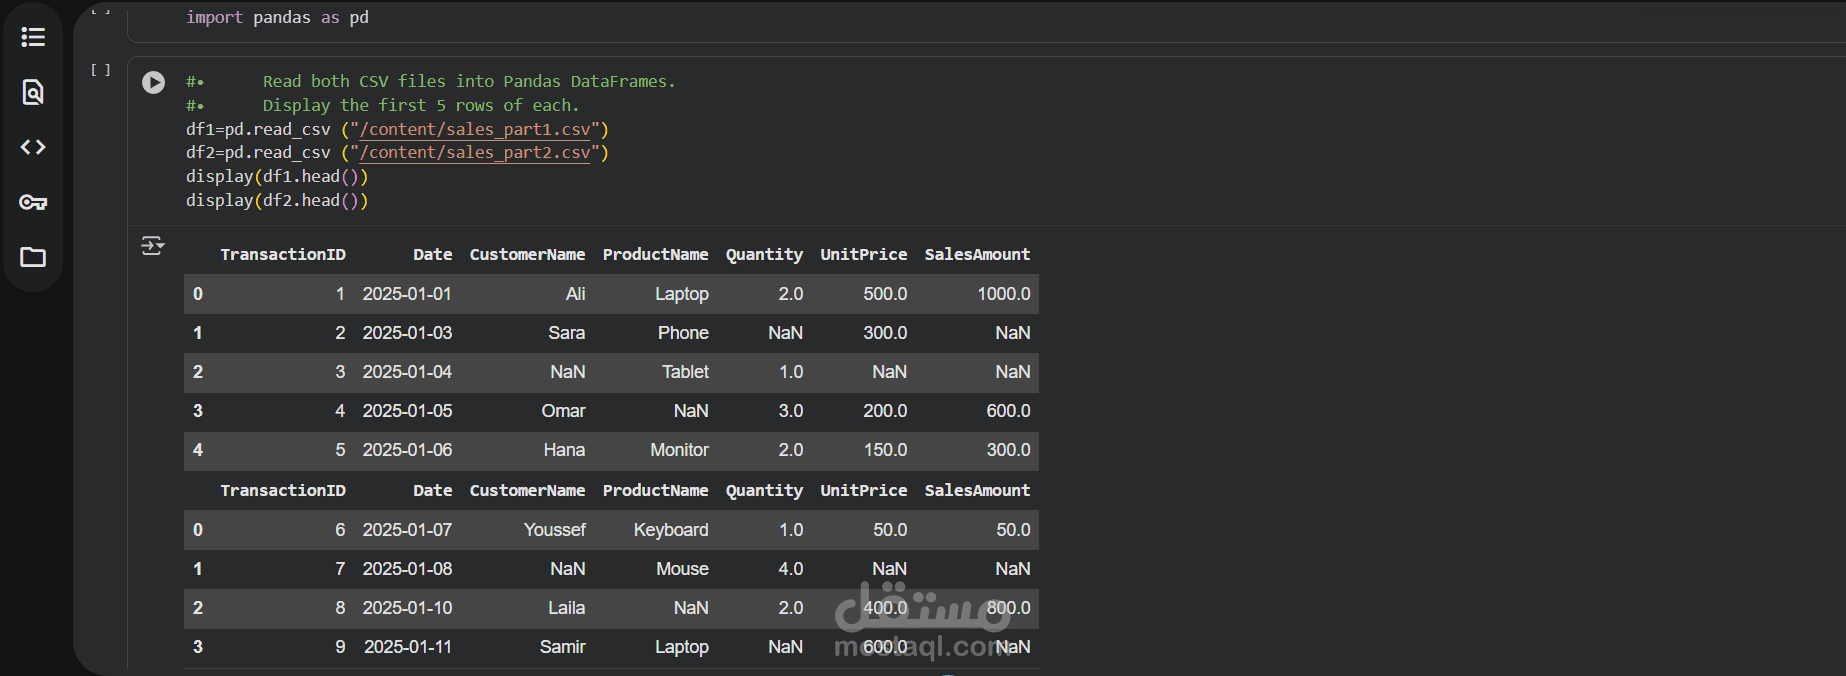1846x676 pixels.
Task: Select the 2025-01-04 date cell
Action: [407, 372]
